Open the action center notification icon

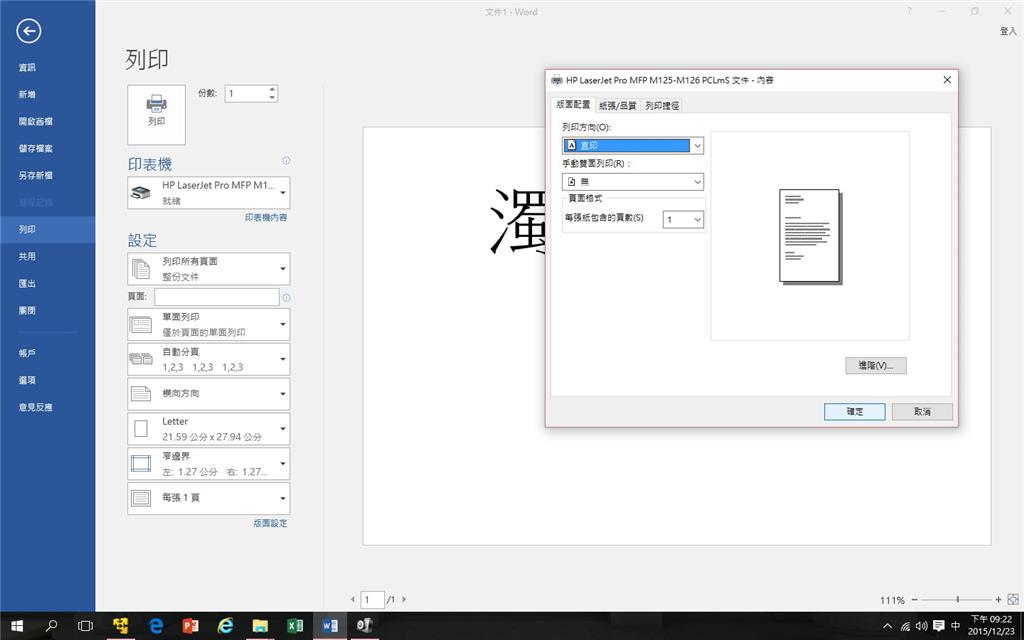coord(938,626)
